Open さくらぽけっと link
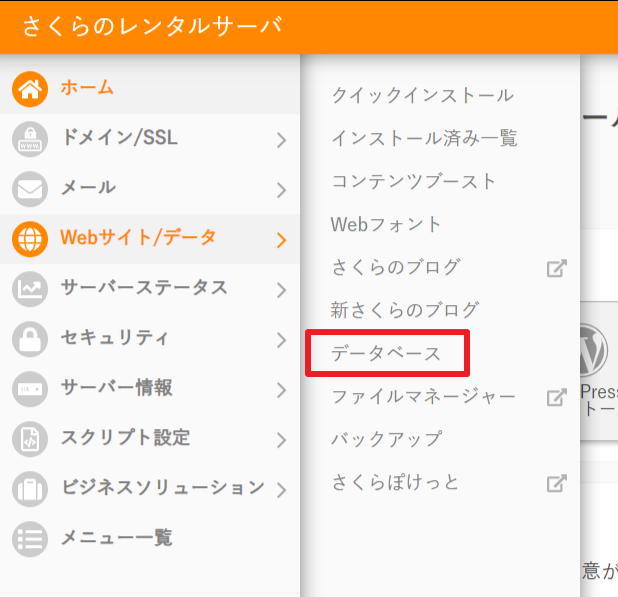 (395, 482)
